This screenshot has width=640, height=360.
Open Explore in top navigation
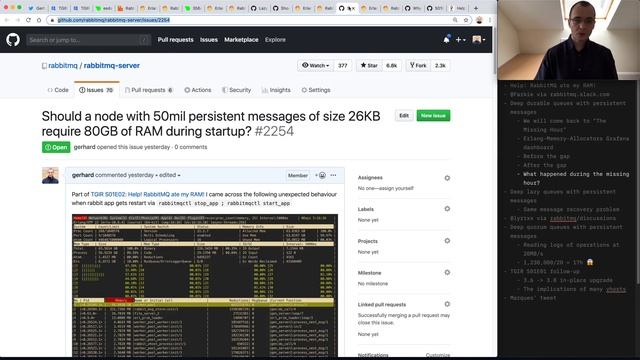(275, 40)
